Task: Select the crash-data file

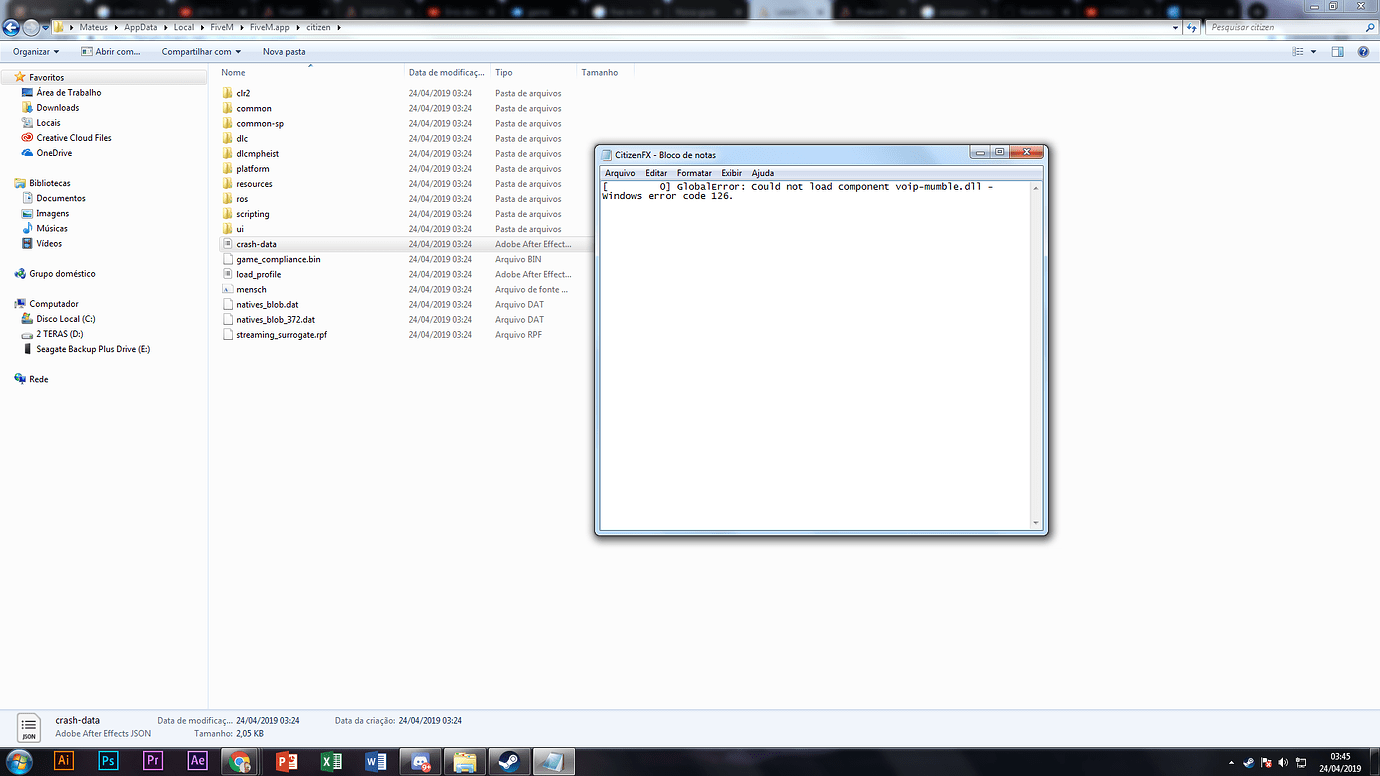Action: (258, 243)
